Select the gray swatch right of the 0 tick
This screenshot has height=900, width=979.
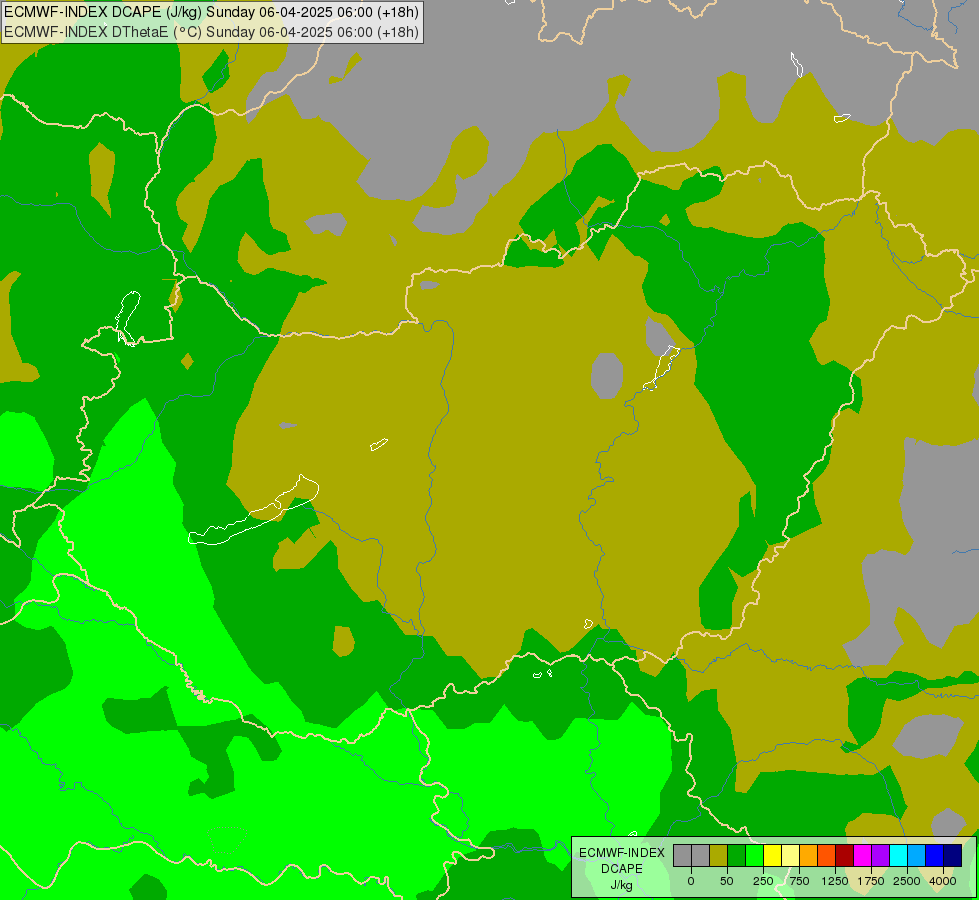pos(701,855)
